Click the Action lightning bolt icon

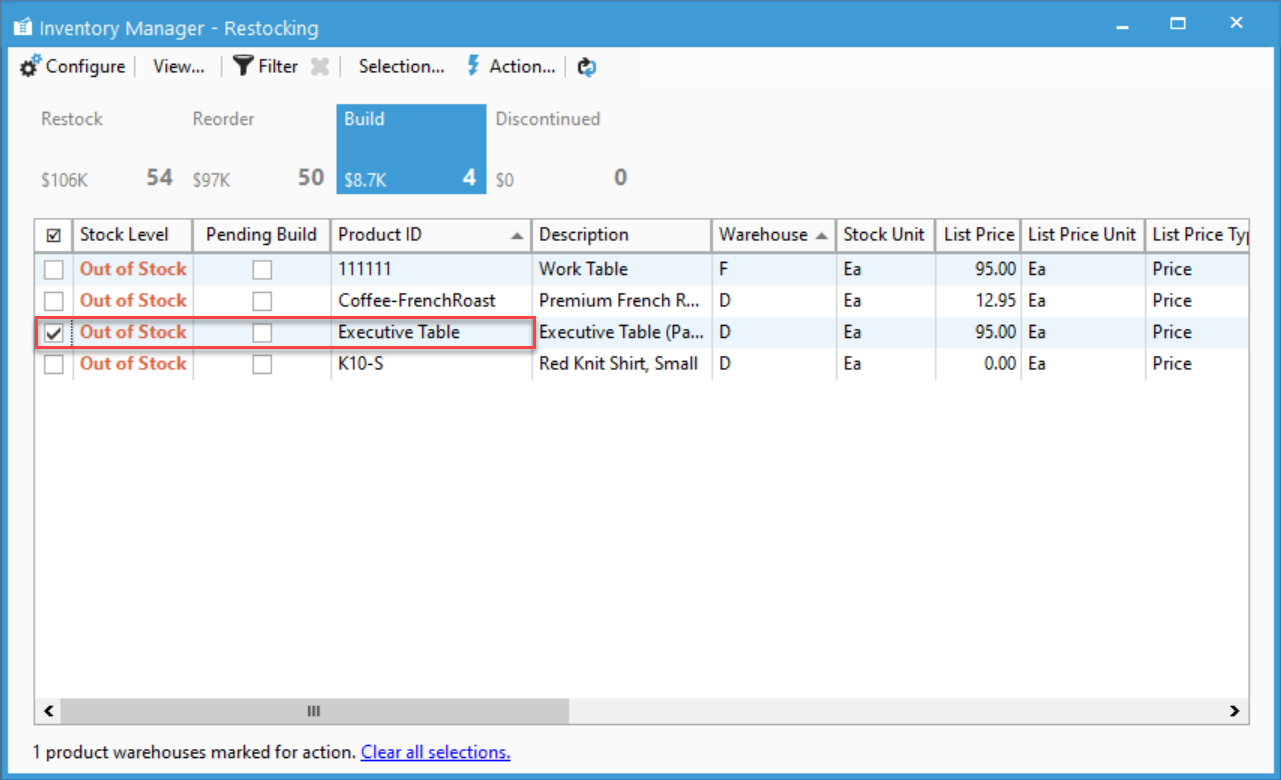pos(474,66)
